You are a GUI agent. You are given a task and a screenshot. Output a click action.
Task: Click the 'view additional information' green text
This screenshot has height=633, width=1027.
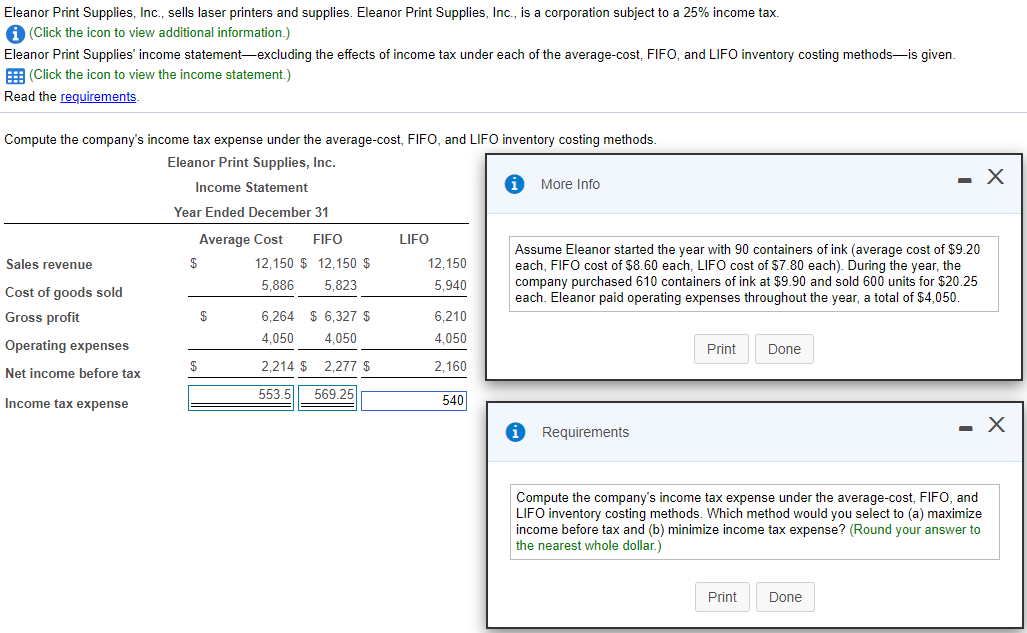tap(160, 33)
